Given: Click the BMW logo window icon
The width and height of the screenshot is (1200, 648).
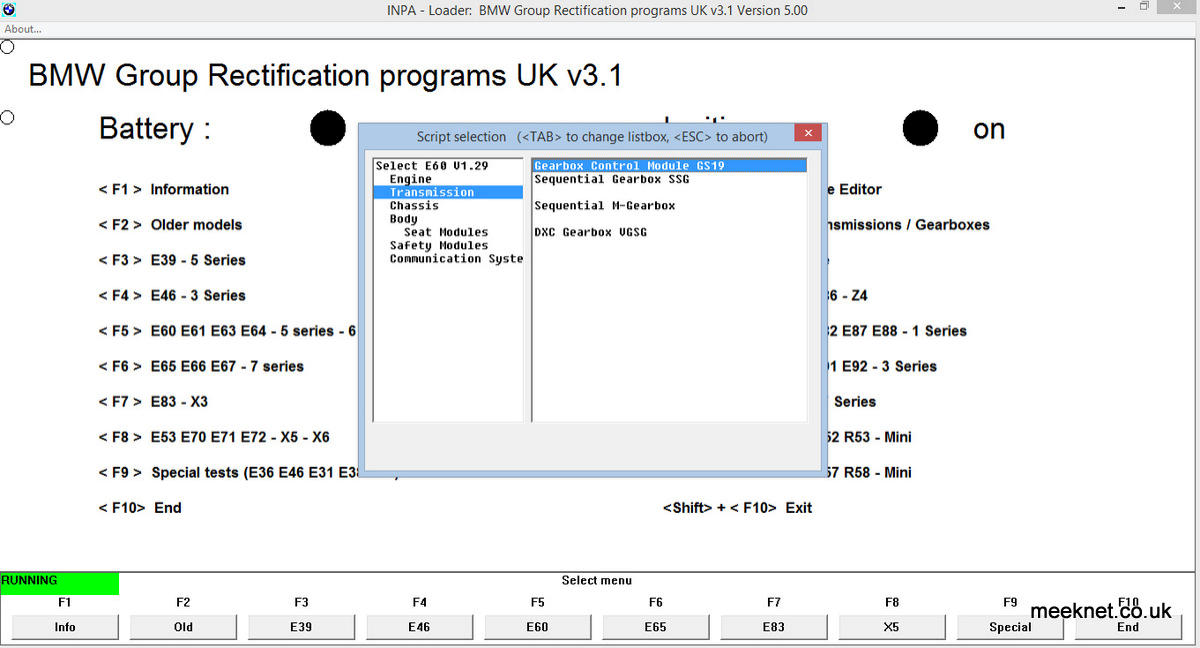Looking at the screenshot, I should [9, 9].
